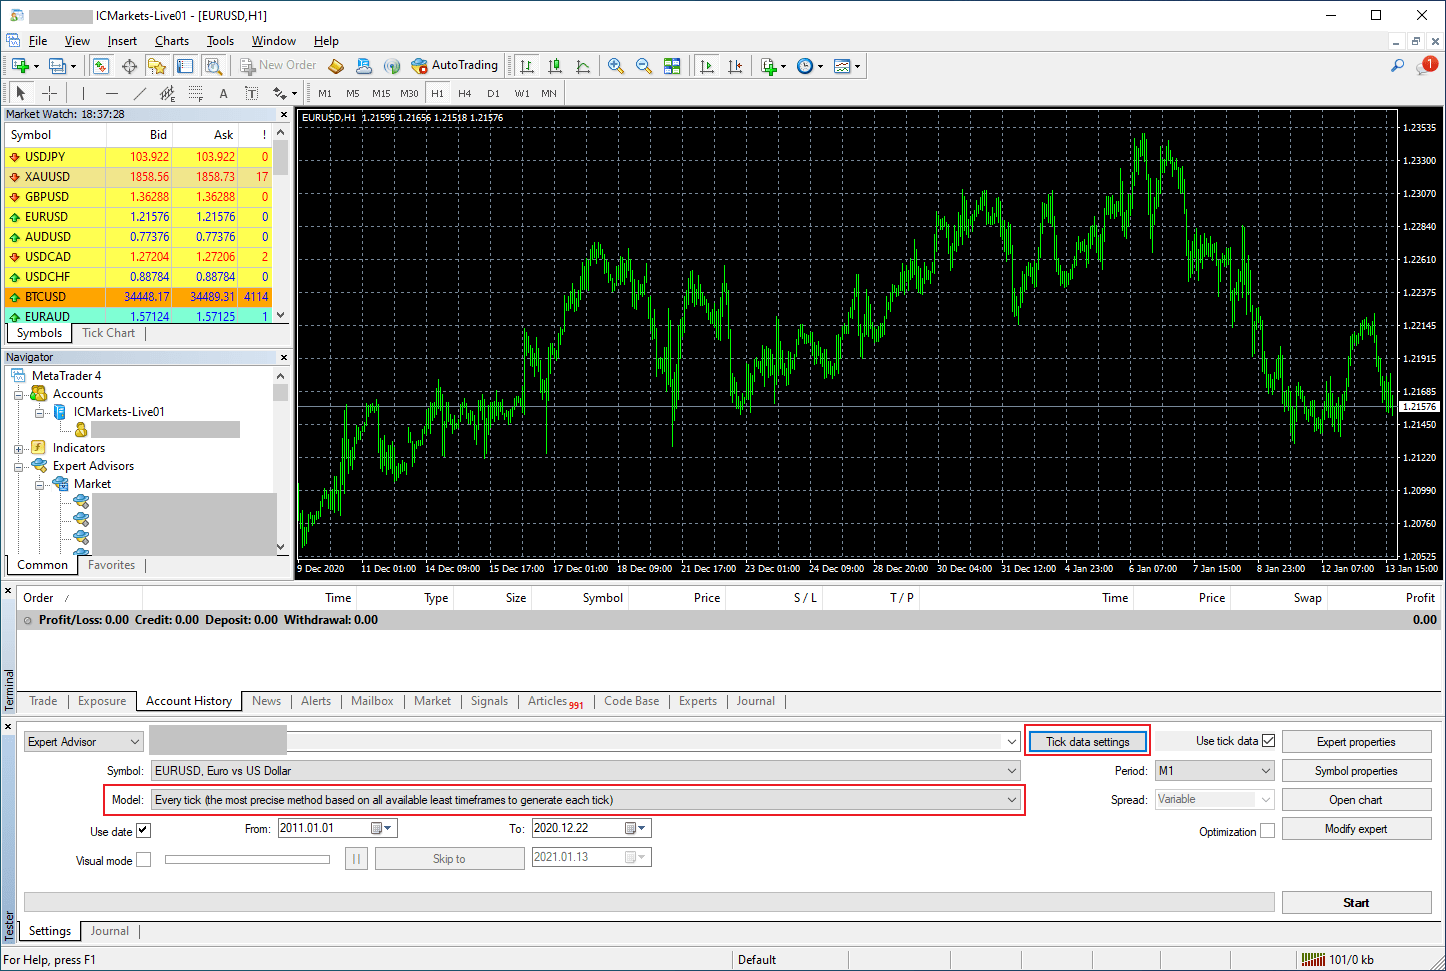
Task: Select the Draw Text (A) tool
Action: pos(223,93)
